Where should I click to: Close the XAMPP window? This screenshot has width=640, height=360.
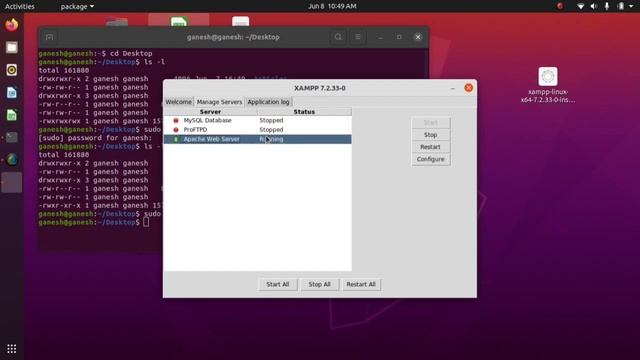pyautogui.click(x=469, y=88)
